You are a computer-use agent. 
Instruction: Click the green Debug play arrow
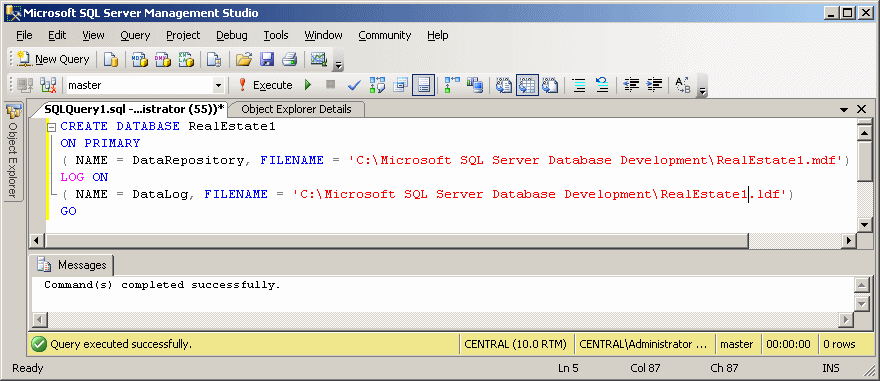point(308,85)
